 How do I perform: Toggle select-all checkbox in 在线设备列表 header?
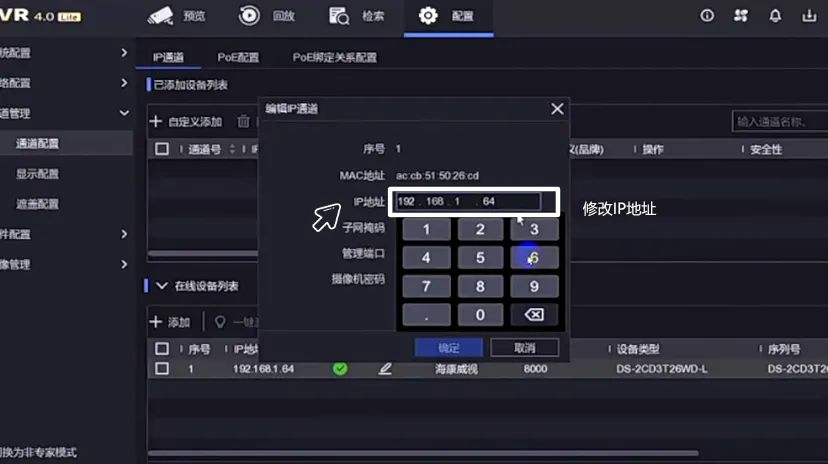tap(162, 349)
